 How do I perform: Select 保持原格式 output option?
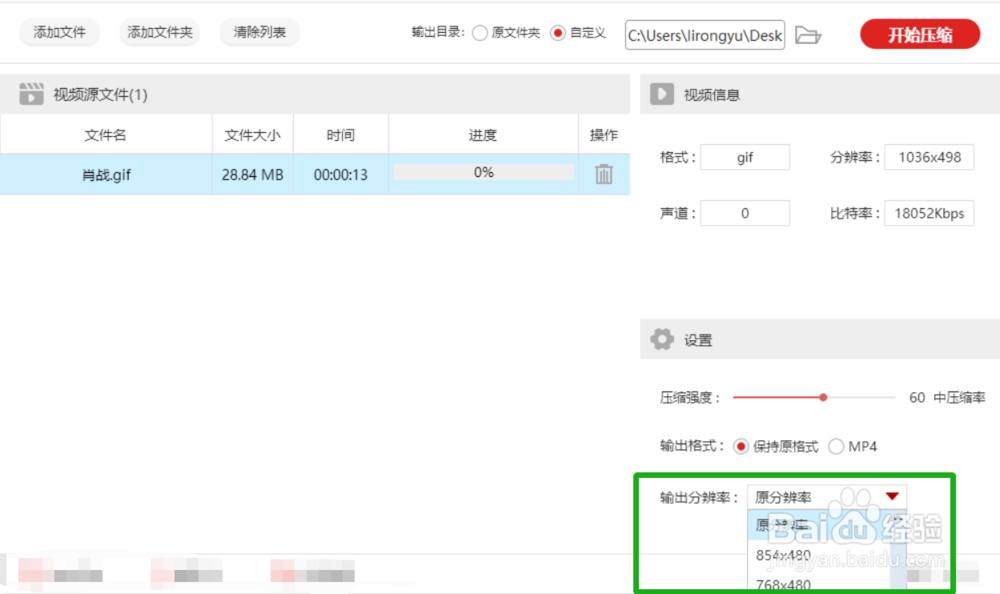741,446
